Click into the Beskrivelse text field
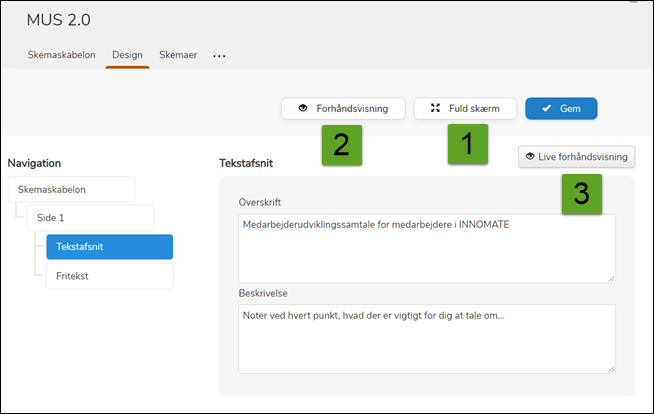Image resolution: width=654 pixels, height=414 pixels. pos(425,338)
